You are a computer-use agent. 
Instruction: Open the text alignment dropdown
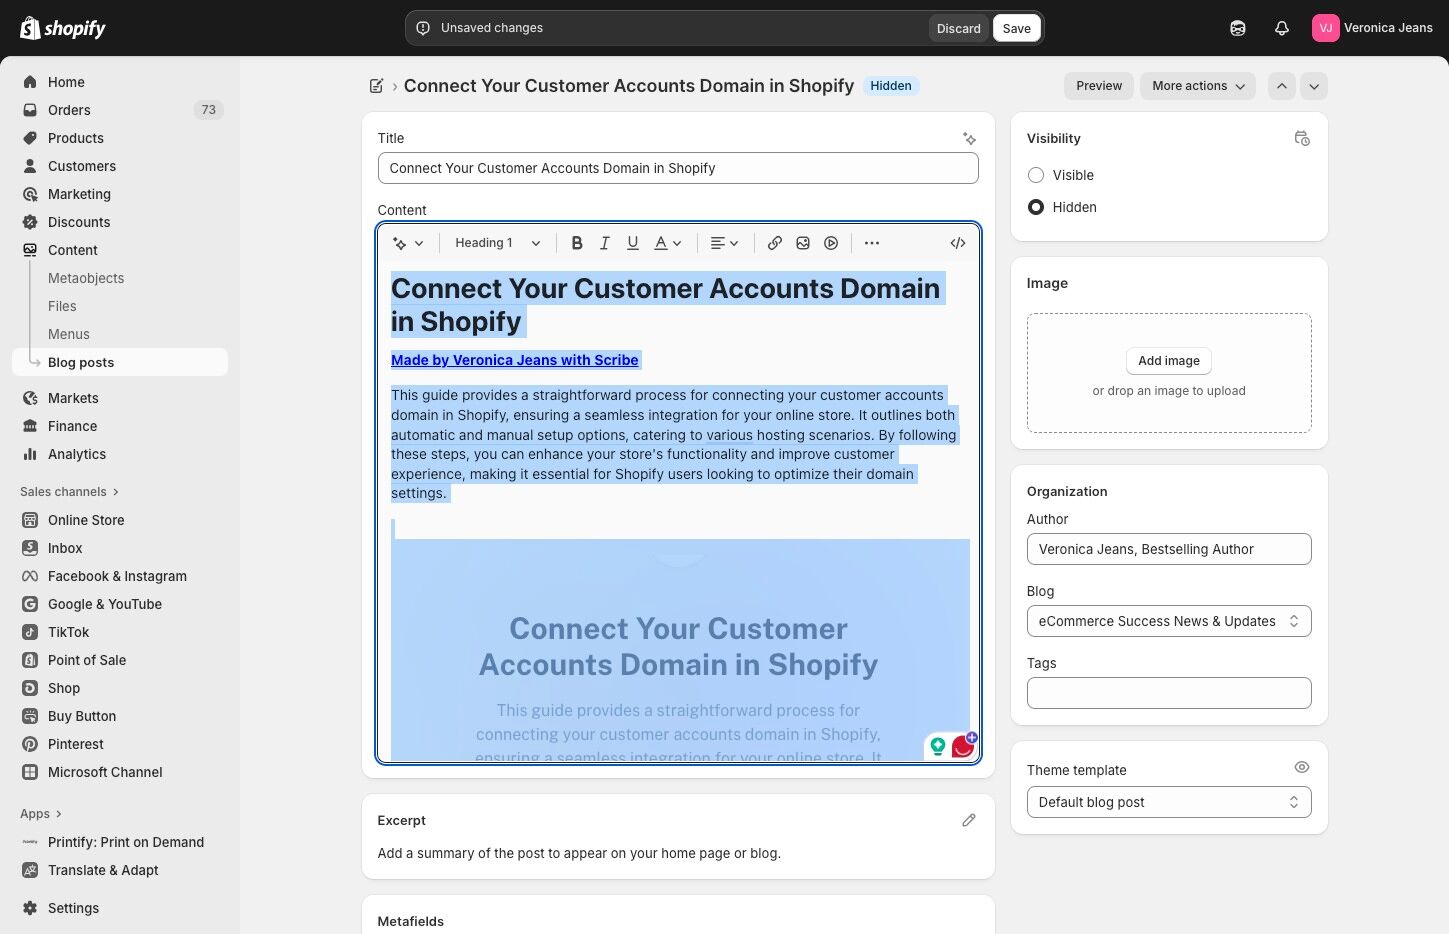tap(724, 243)
